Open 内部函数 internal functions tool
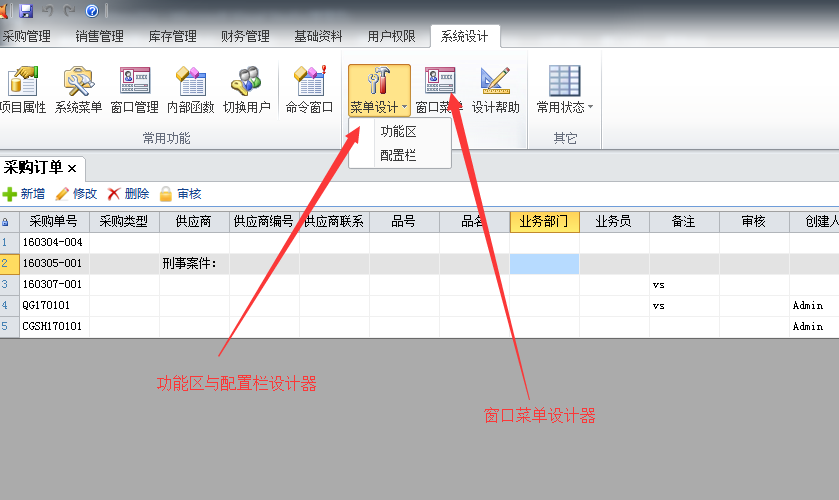The height and width of the screenshot is (500, 839). pyautogui.click(x=190, y=90)
